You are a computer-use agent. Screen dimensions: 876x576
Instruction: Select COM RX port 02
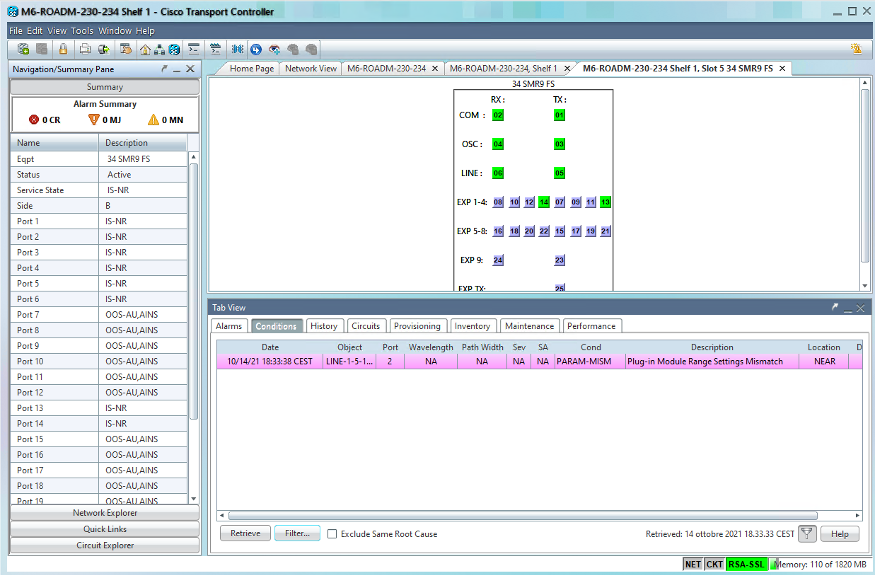498,115
